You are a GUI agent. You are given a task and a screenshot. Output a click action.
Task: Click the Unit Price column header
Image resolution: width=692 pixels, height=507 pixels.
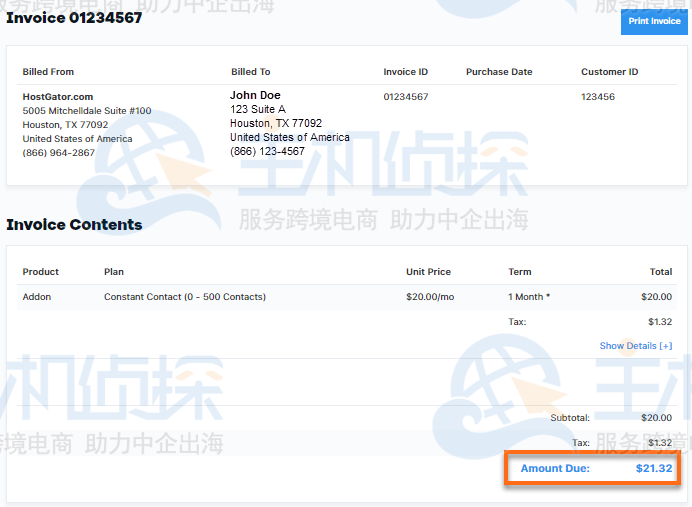tap(428, 272)
